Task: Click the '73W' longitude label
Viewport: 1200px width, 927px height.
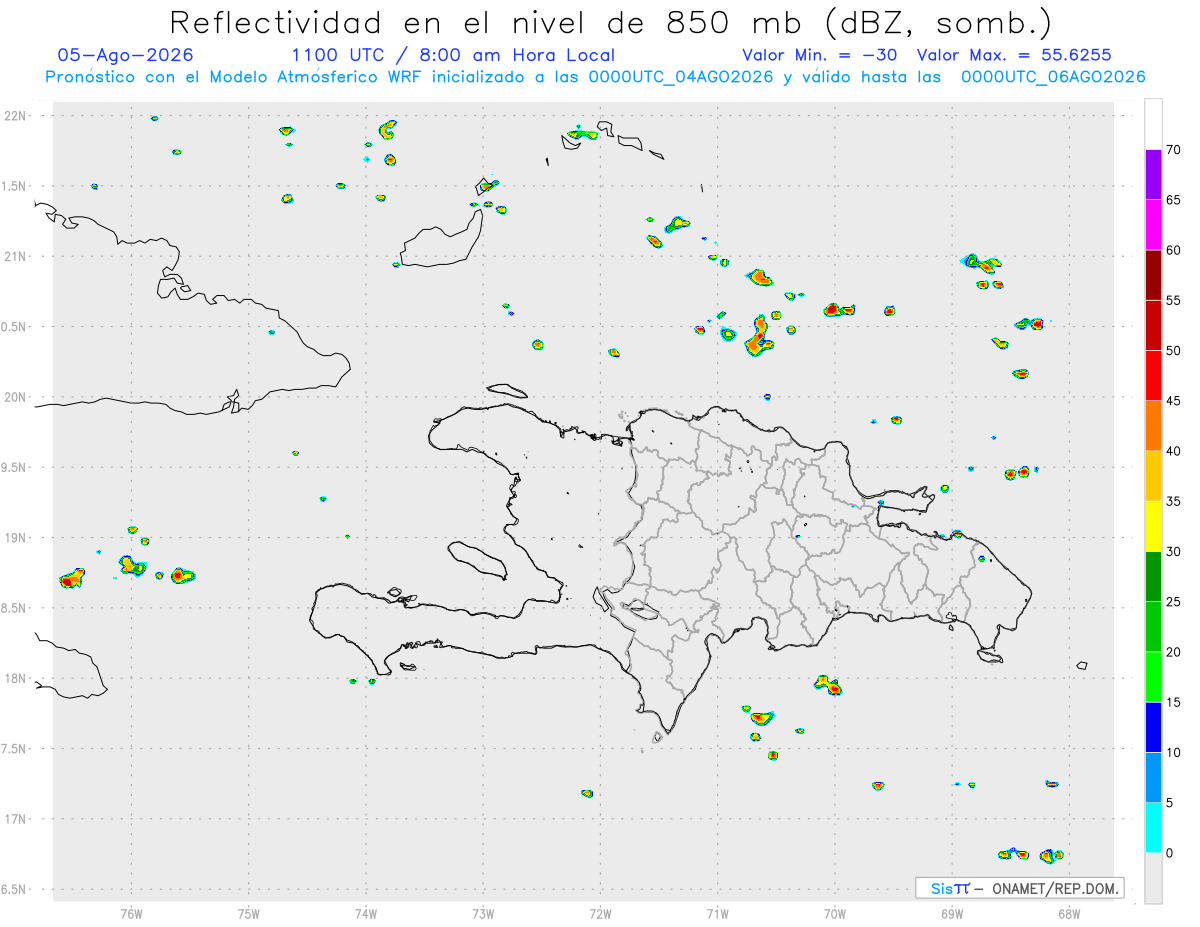Action: (483, 913)
